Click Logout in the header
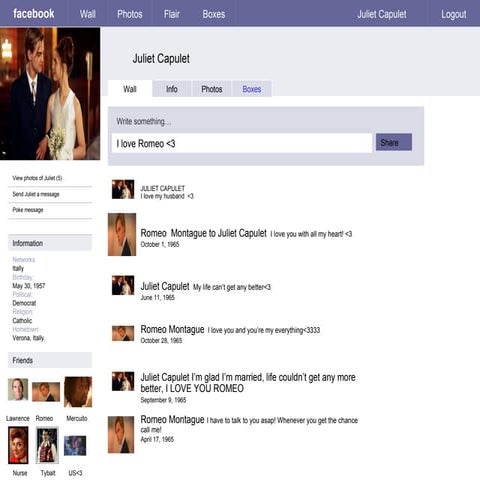Screen dimensions: 480x480 pos(454,14)
